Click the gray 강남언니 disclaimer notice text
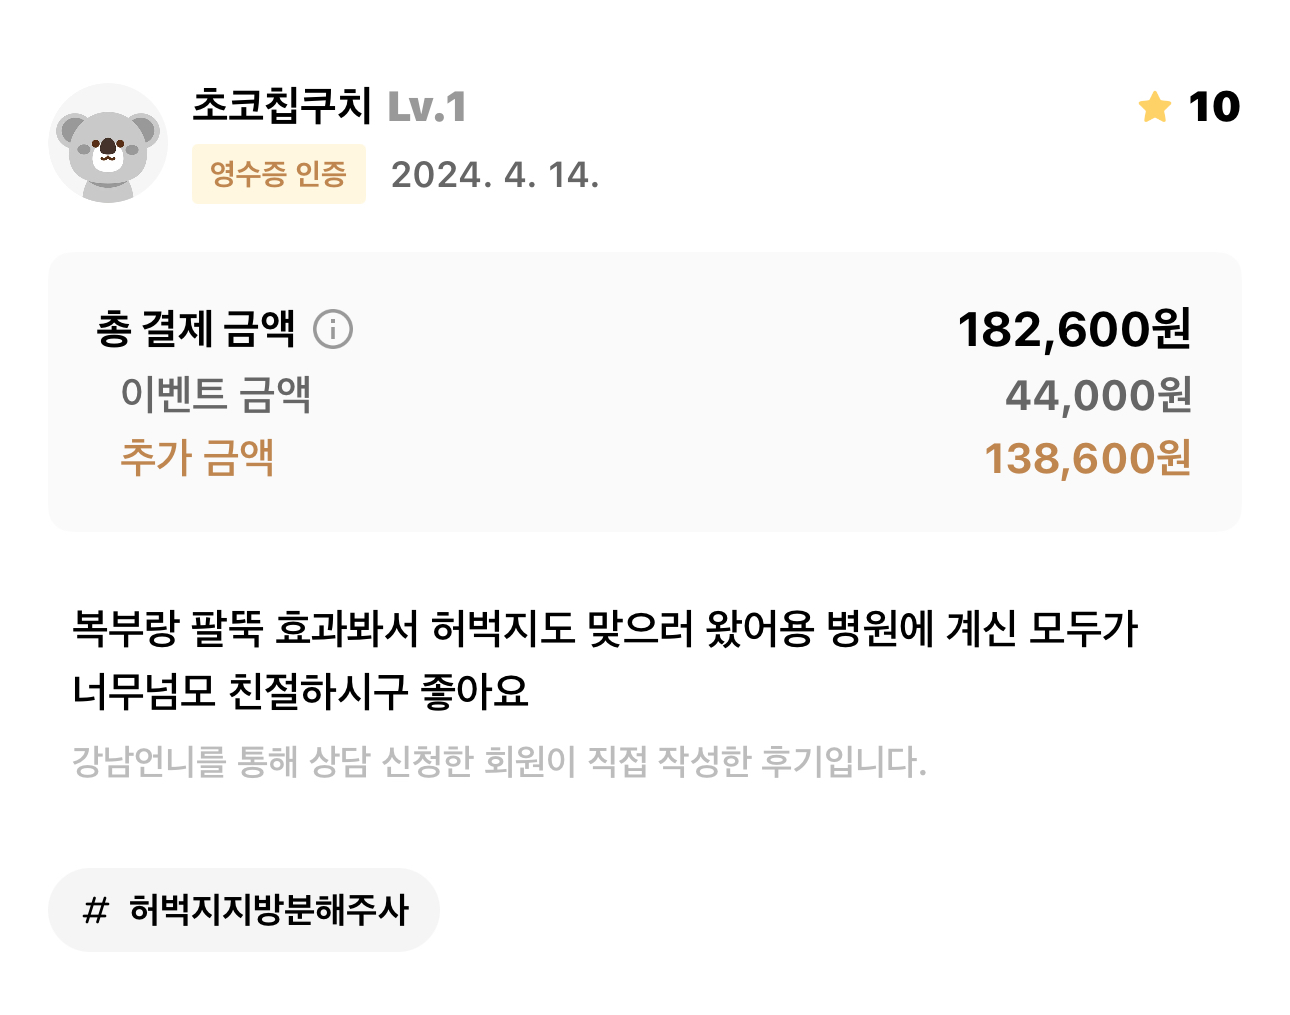The width and height of the screenshot is (1290, 1015). (499, 762)
